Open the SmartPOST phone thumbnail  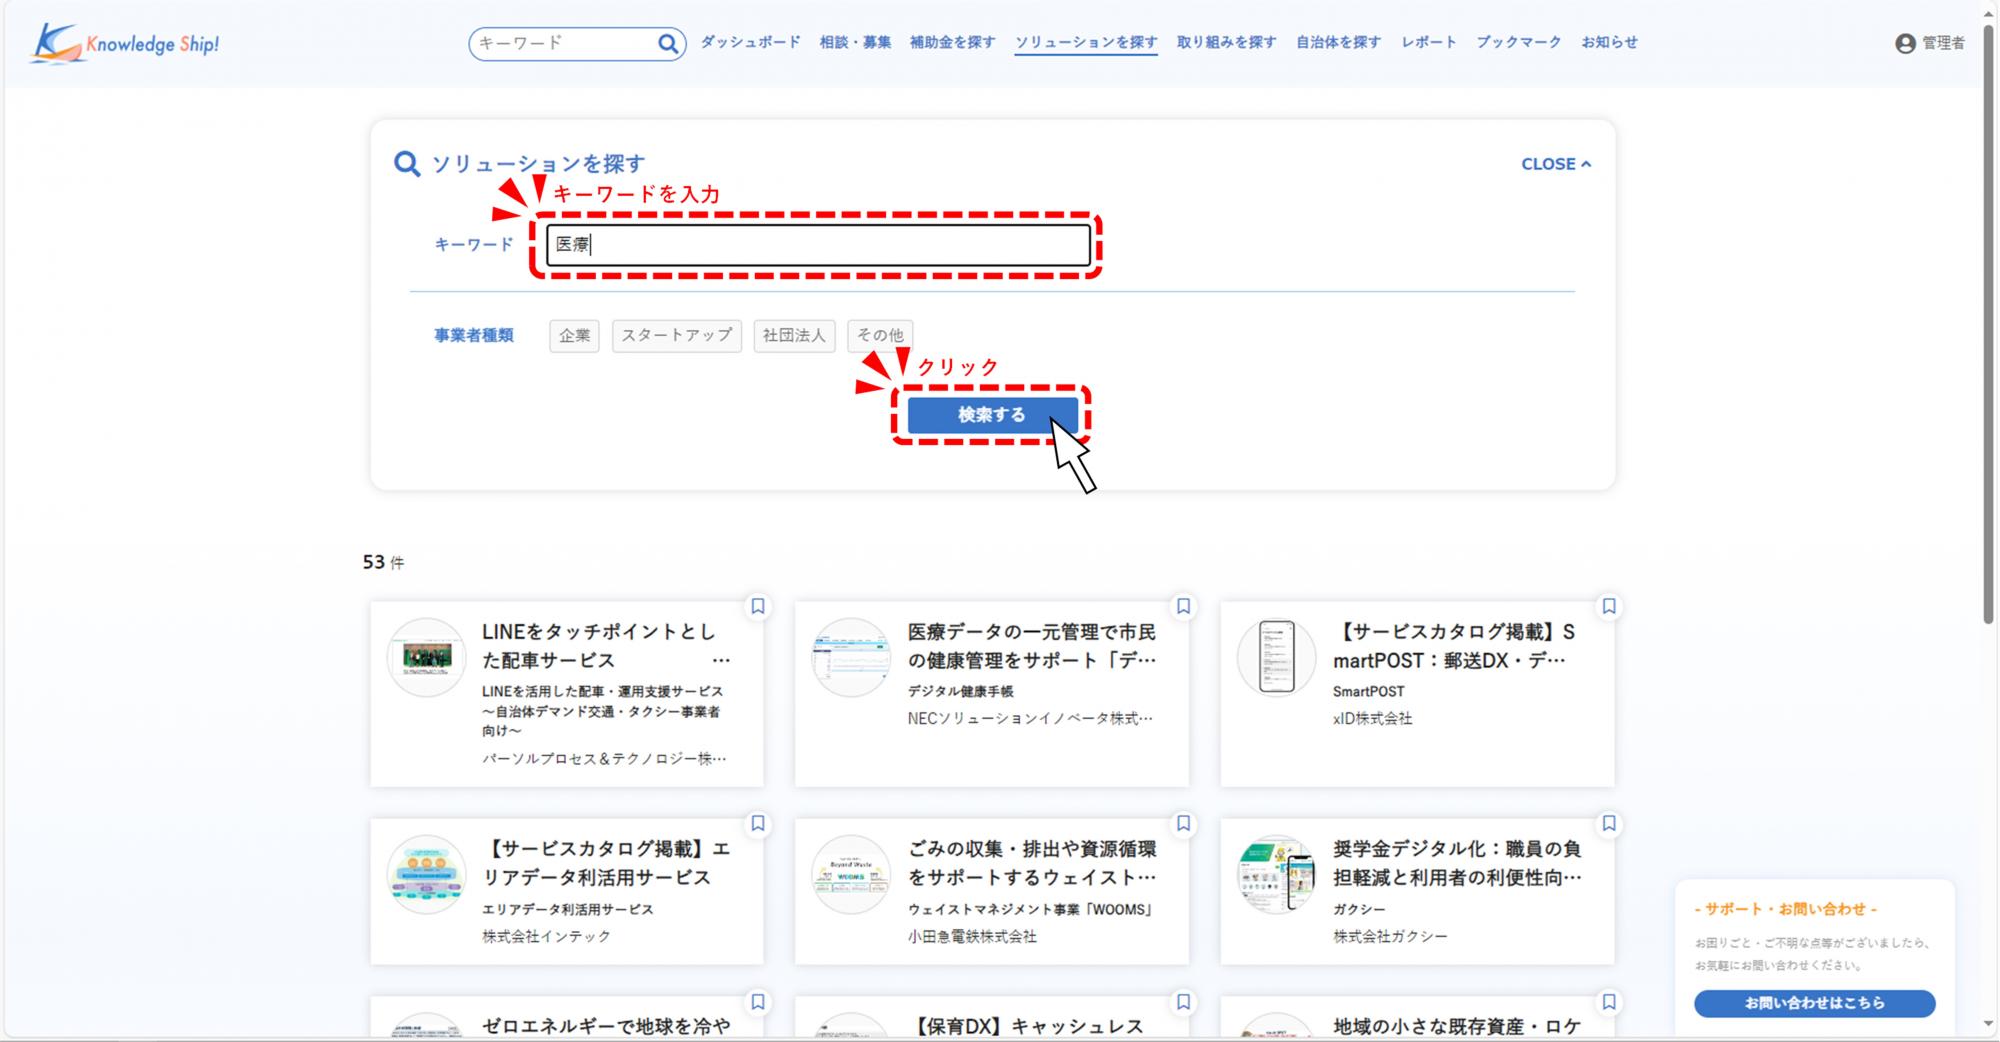[1276, 657]
